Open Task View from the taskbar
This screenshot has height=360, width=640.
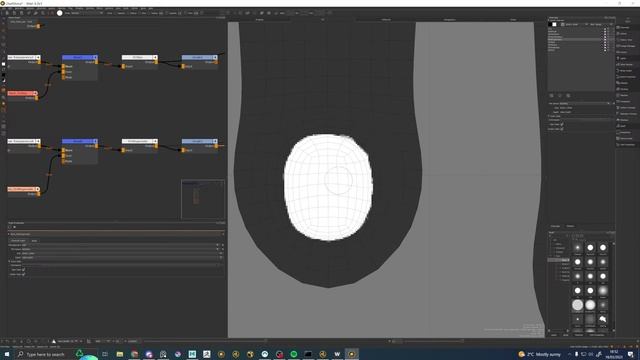[x=105, y=354]
